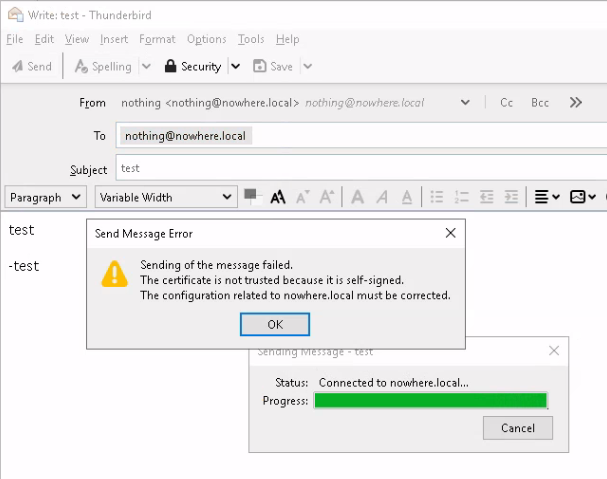Expand more address fields chevron

tap(576, 103)
